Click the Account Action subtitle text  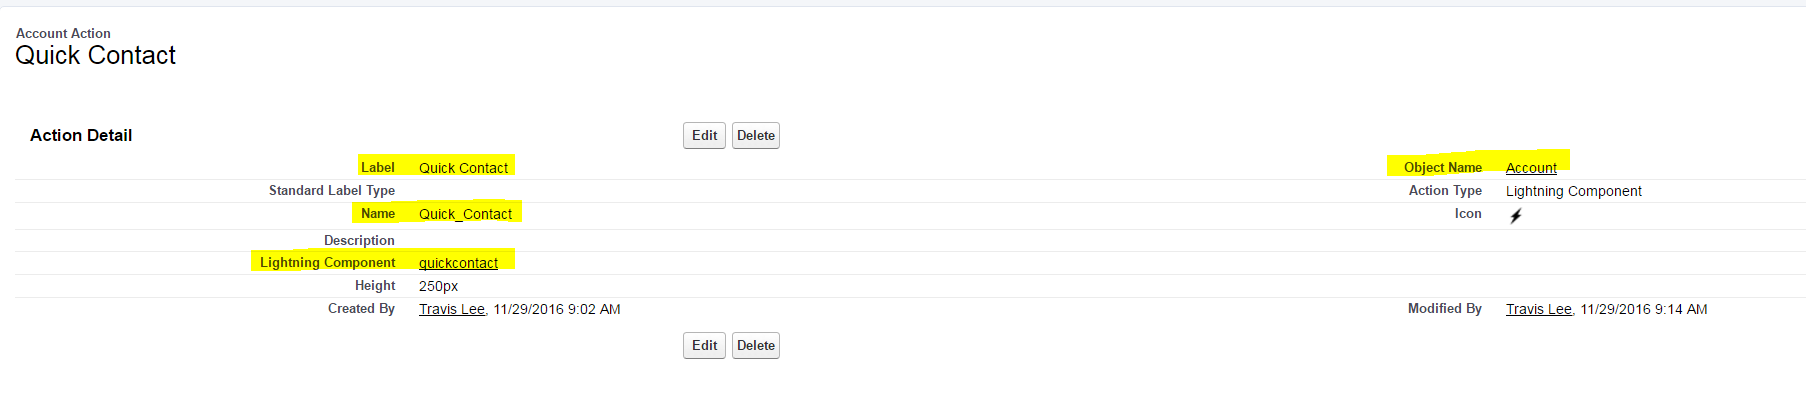63,33
